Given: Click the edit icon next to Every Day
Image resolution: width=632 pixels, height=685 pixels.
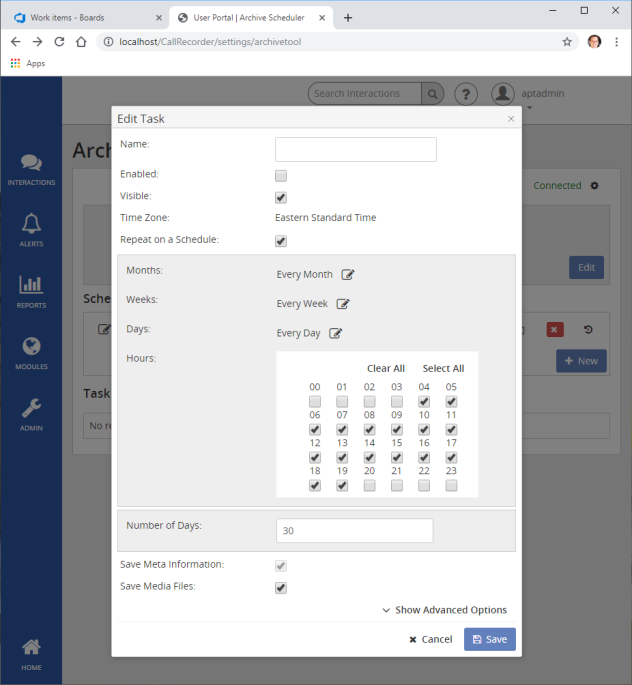Looking at the screenshot, I should [x=336, y=333].
